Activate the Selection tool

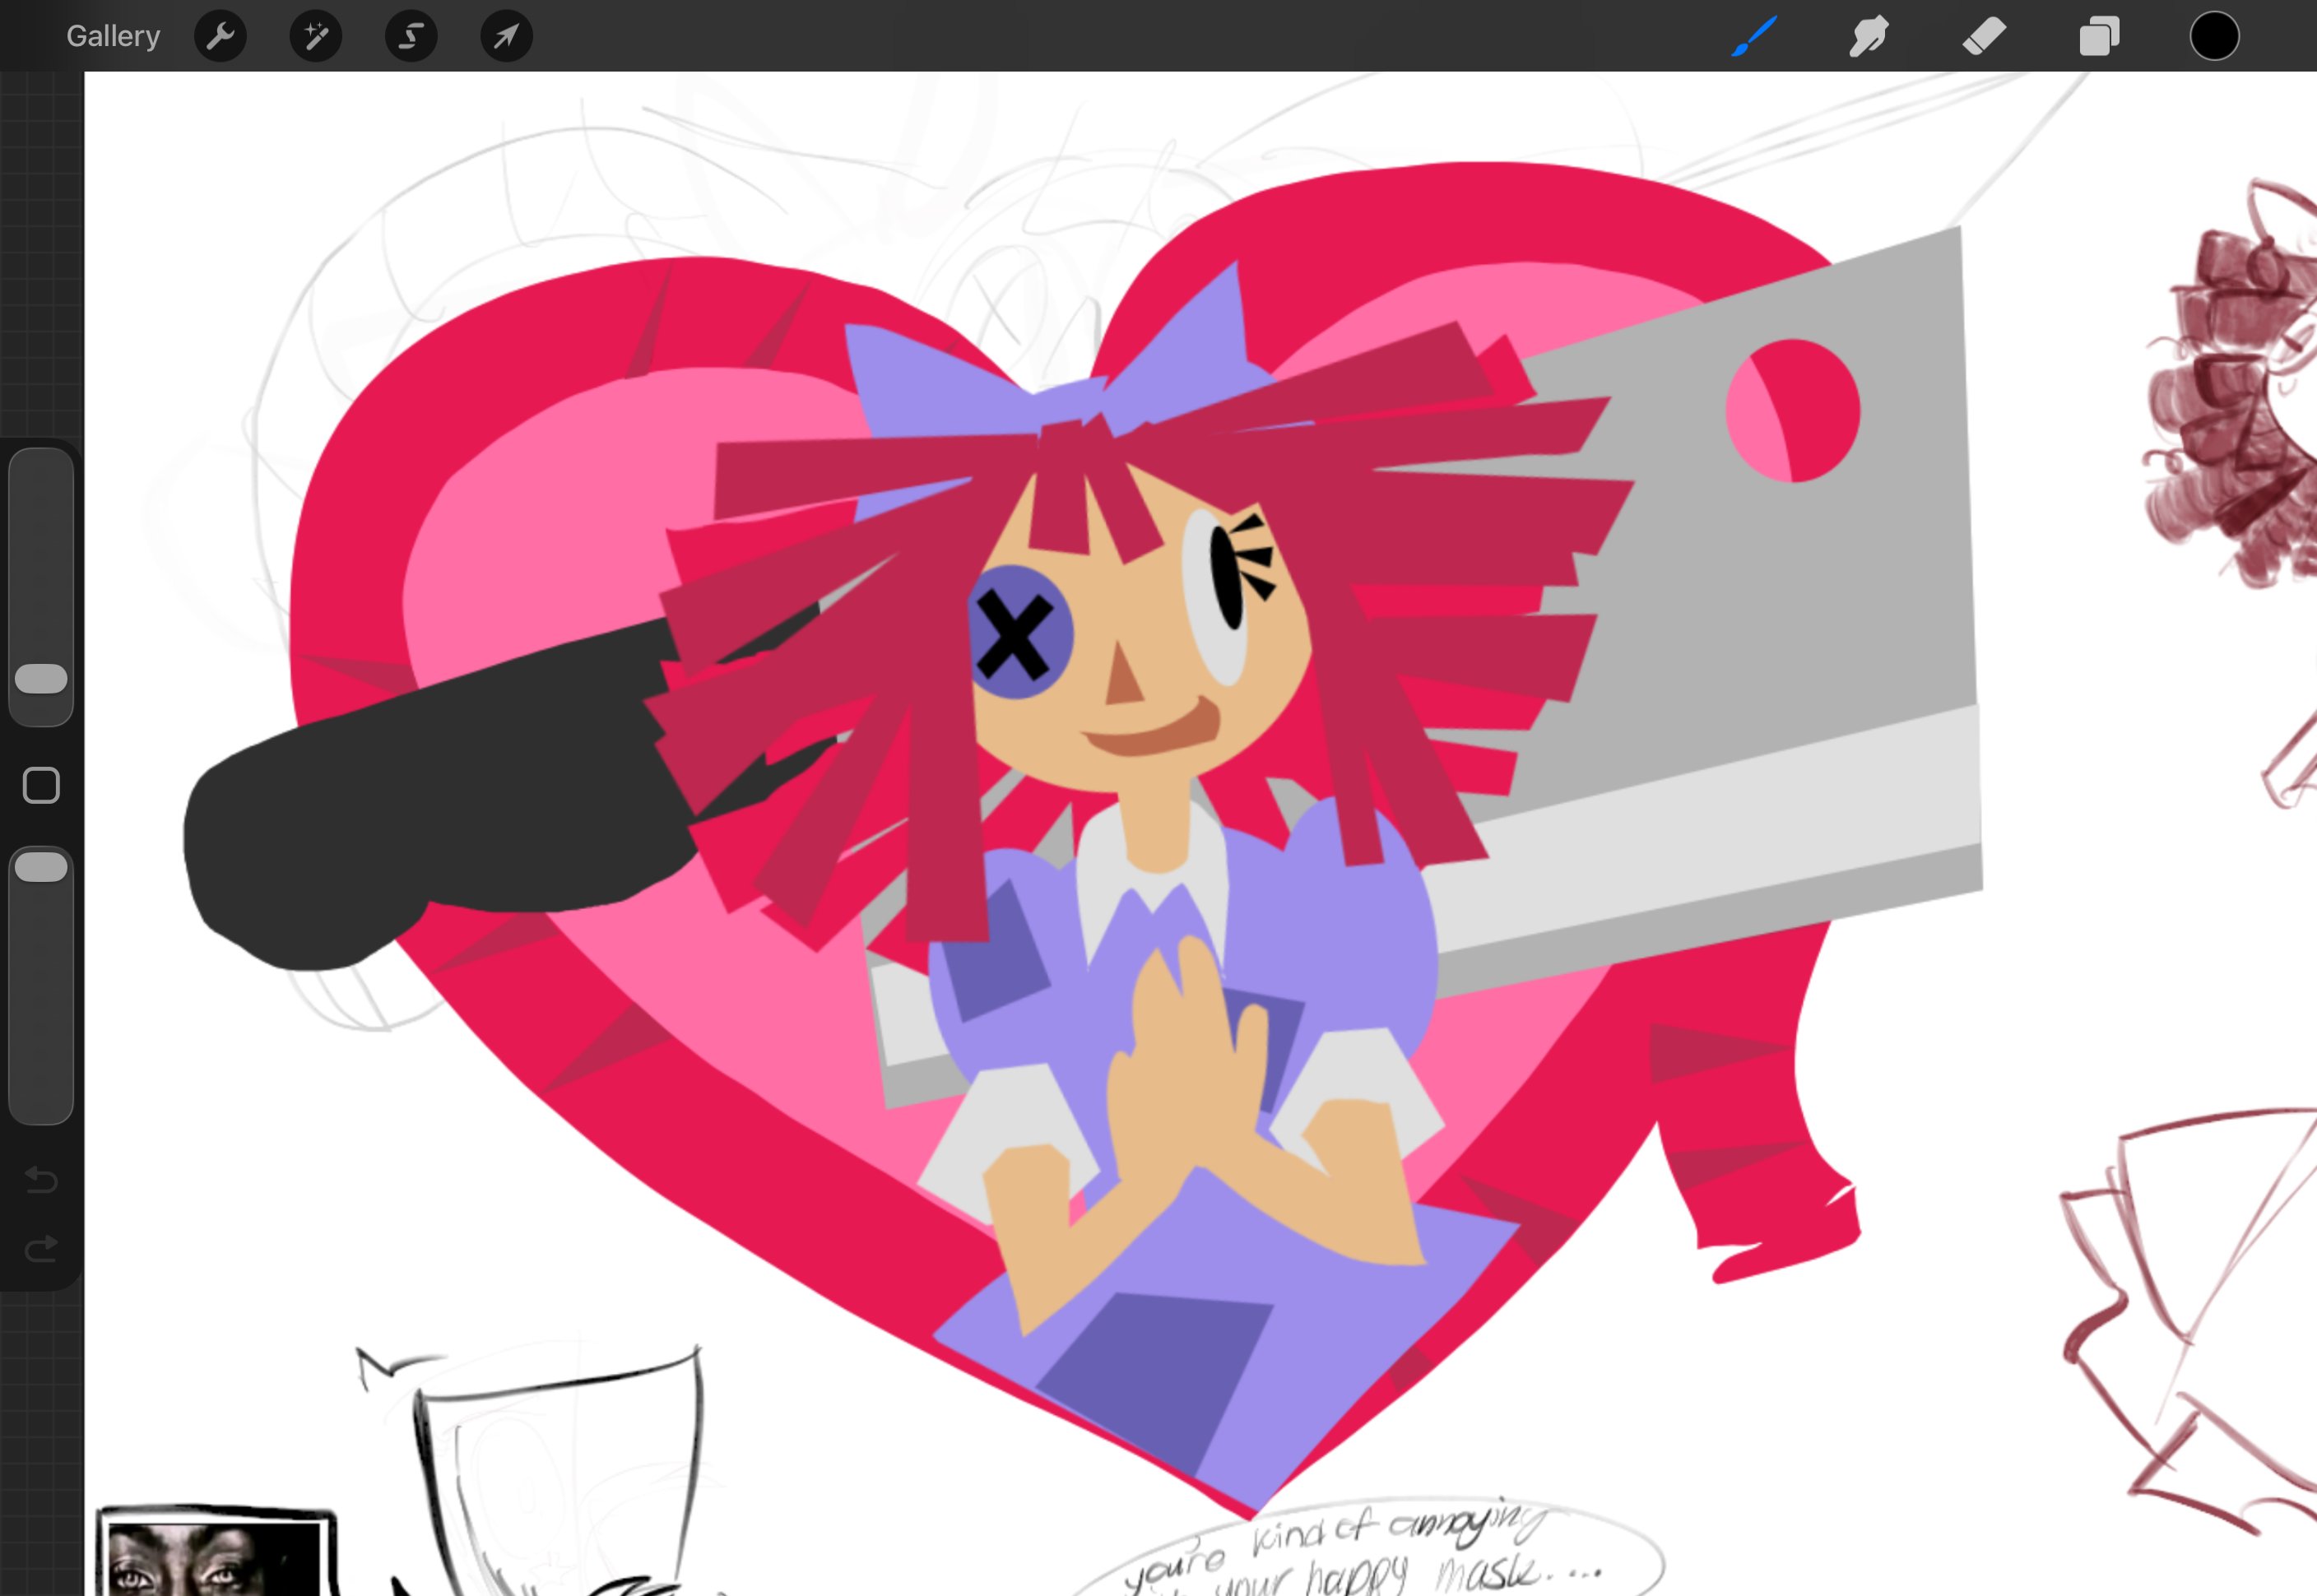point(411,37)
